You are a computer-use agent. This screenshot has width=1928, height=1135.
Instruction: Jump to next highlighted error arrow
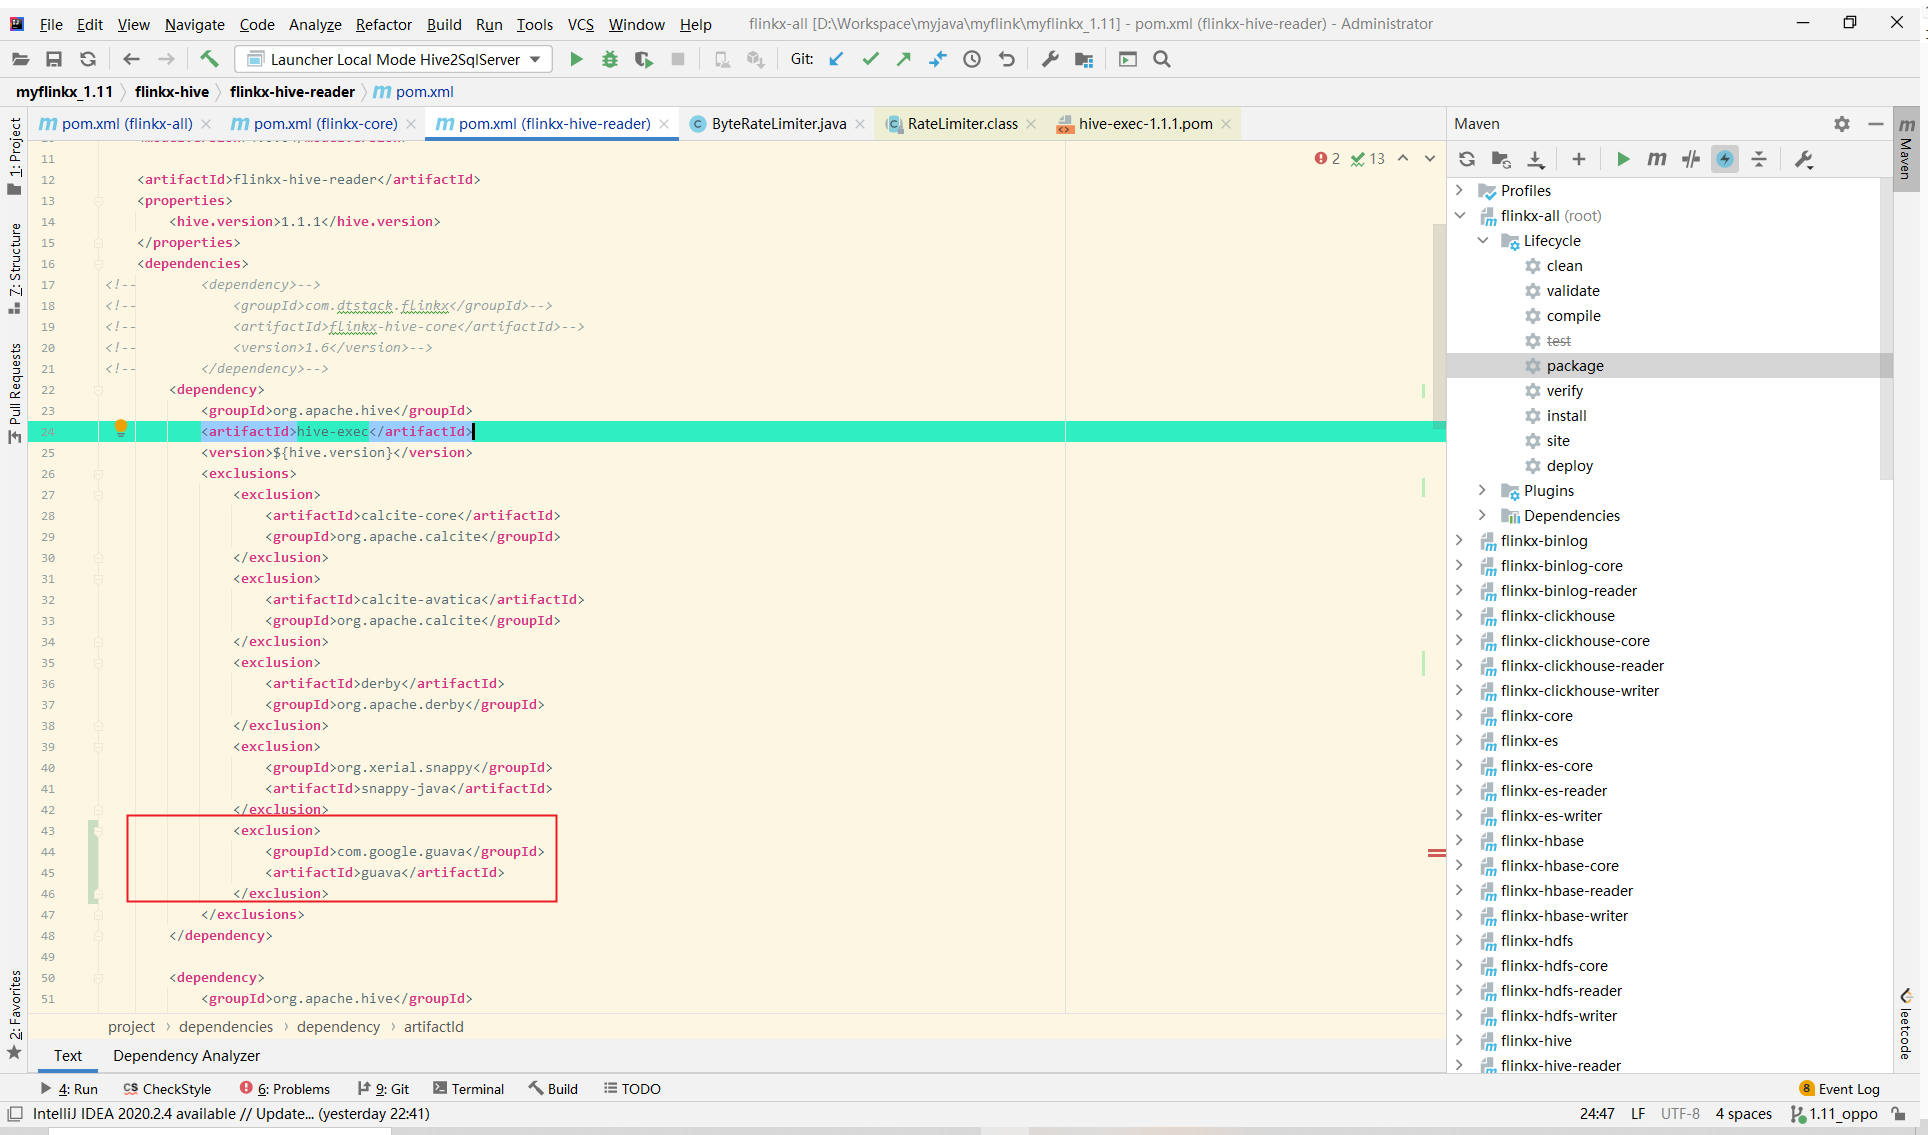coord(1430,158)
